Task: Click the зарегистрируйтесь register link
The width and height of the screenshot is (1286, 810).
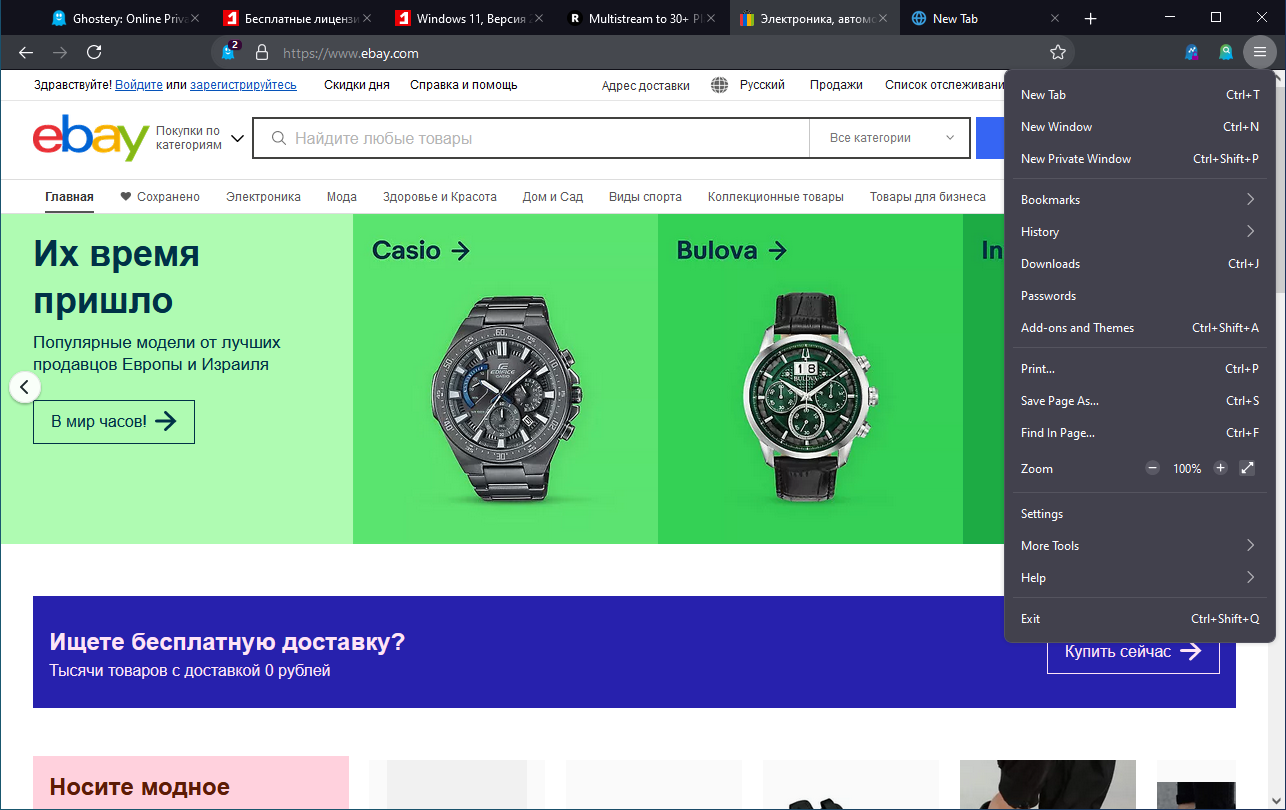Action: point(243,85)
